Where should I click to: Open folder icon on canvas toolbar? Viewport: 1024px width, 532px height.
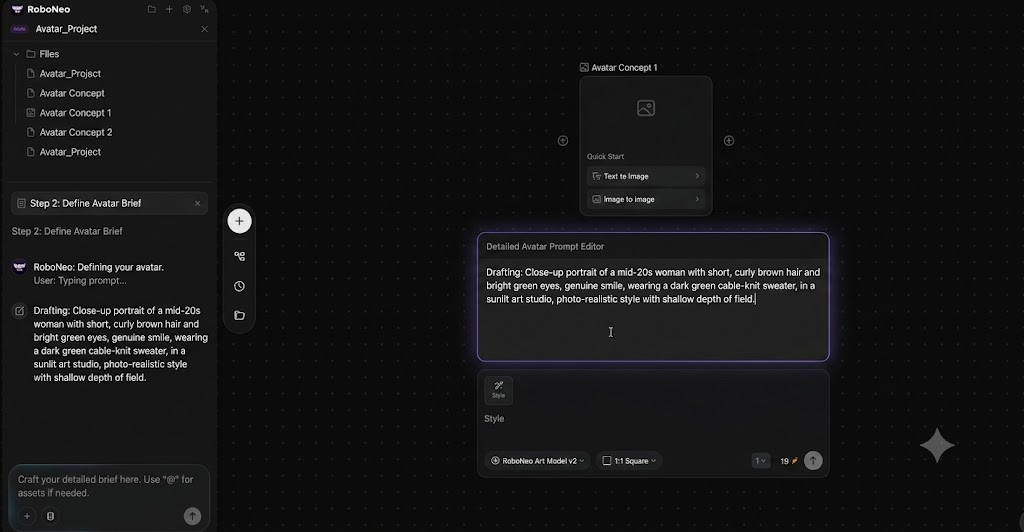pos(240,316)
